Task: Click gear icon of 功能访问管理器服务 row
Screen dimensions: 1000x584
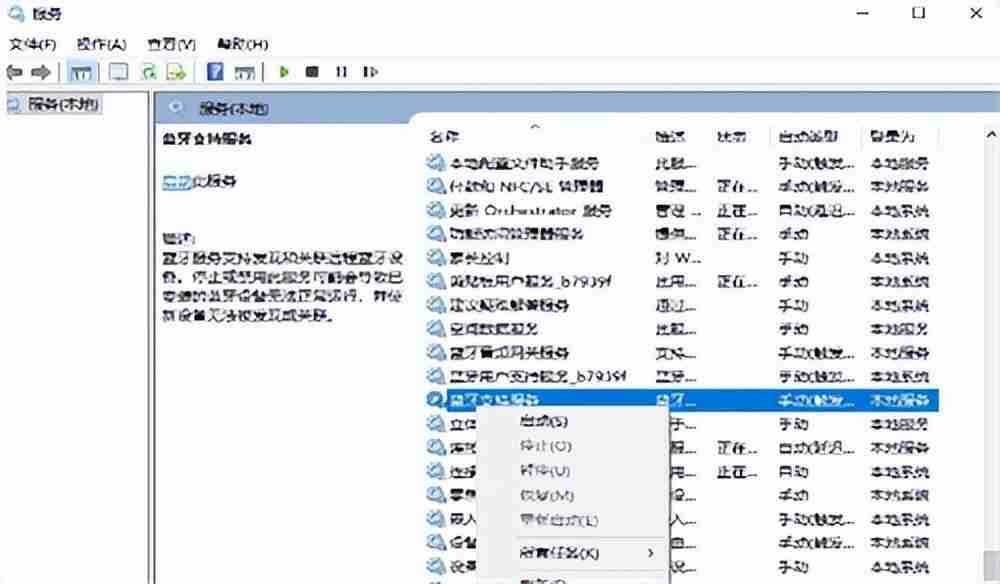Action: pos(436,233)
